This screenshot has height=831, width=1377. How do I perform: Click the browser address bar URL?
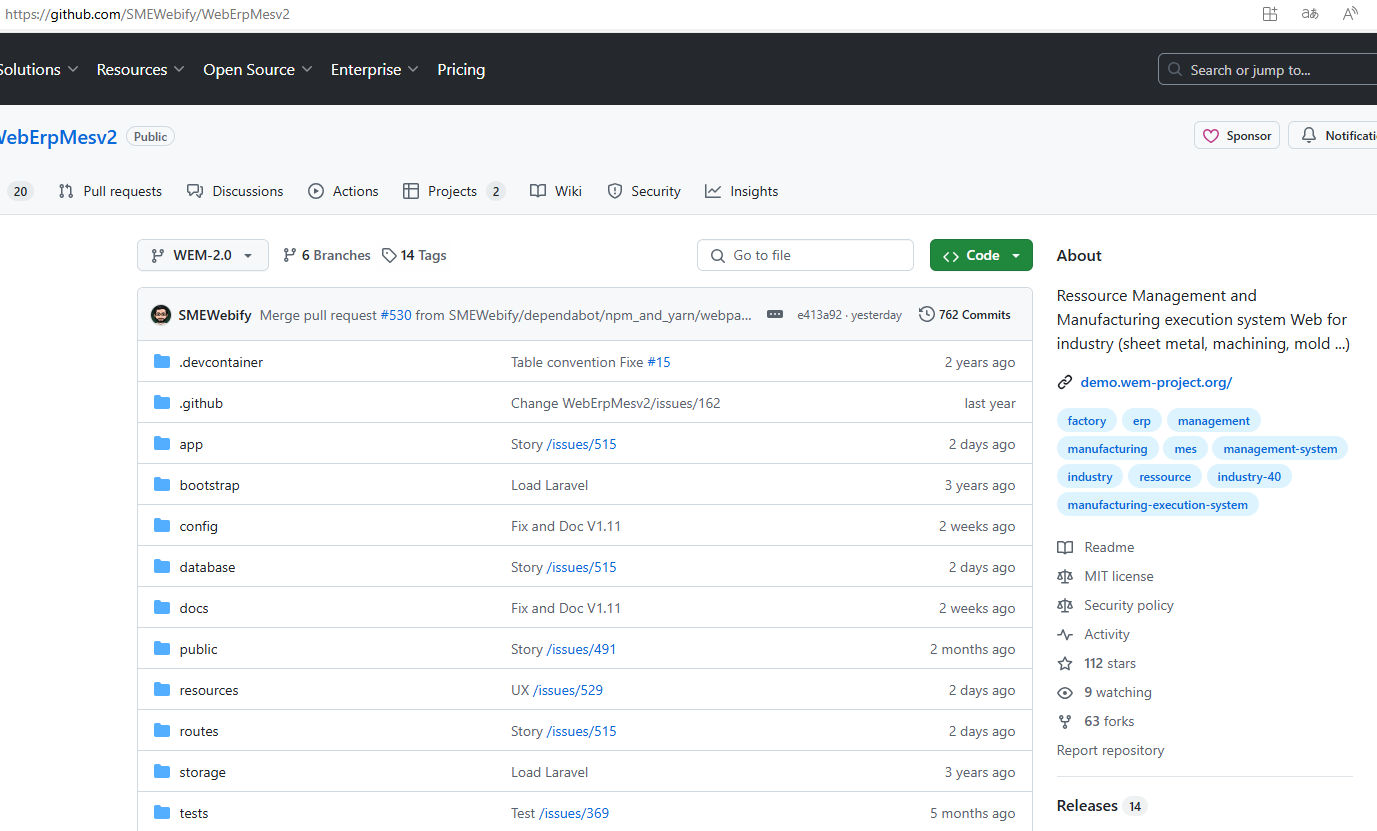tap(148, 14)
